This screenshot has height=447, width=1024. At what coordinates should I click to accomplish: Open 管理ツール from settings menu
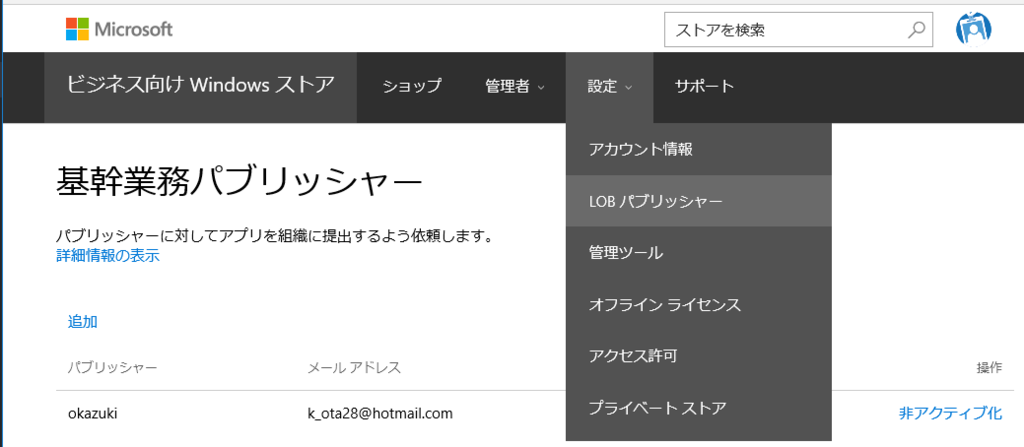(699, 253)
